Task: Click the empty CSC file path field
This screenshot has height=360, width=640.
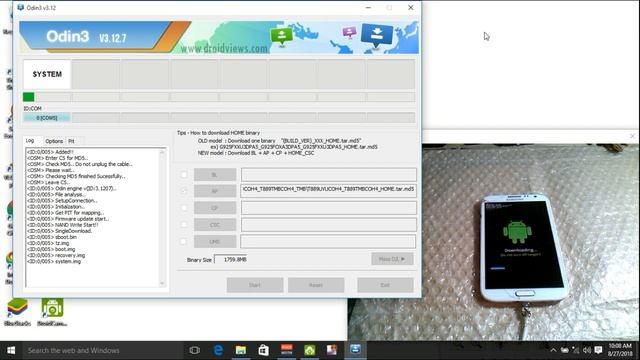Action: tap(329, 224)
